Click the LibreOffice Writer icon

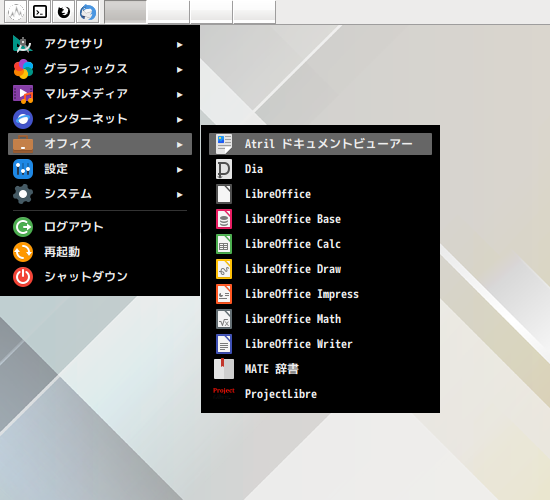tap(224, 344)
